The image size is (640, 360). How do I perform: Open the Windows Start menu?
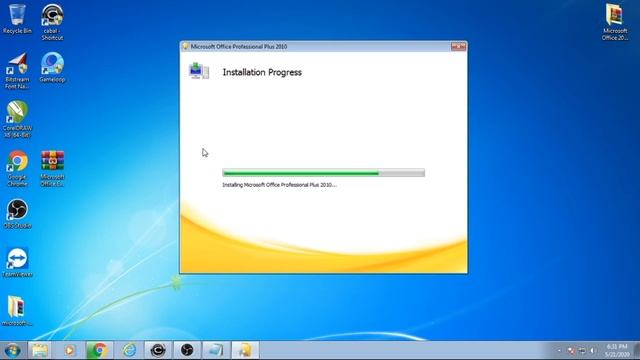pos(13,350)
